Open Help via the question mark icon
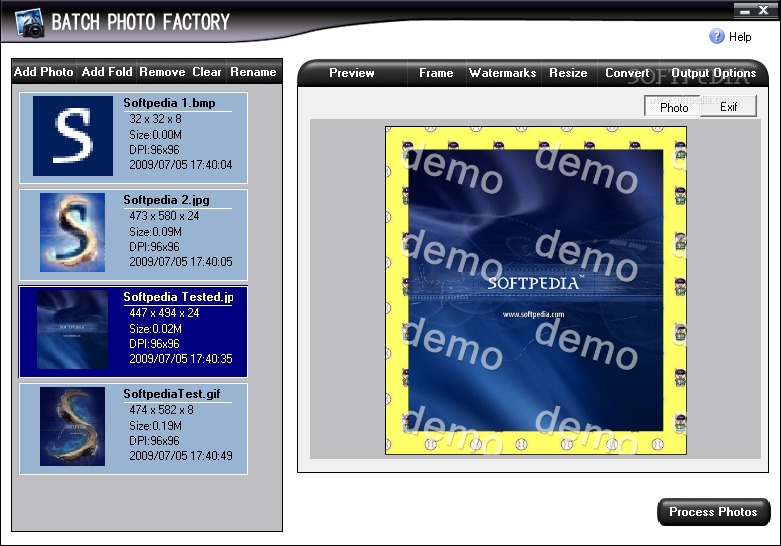Screen dimensions: 781x546 coord(716,36)
